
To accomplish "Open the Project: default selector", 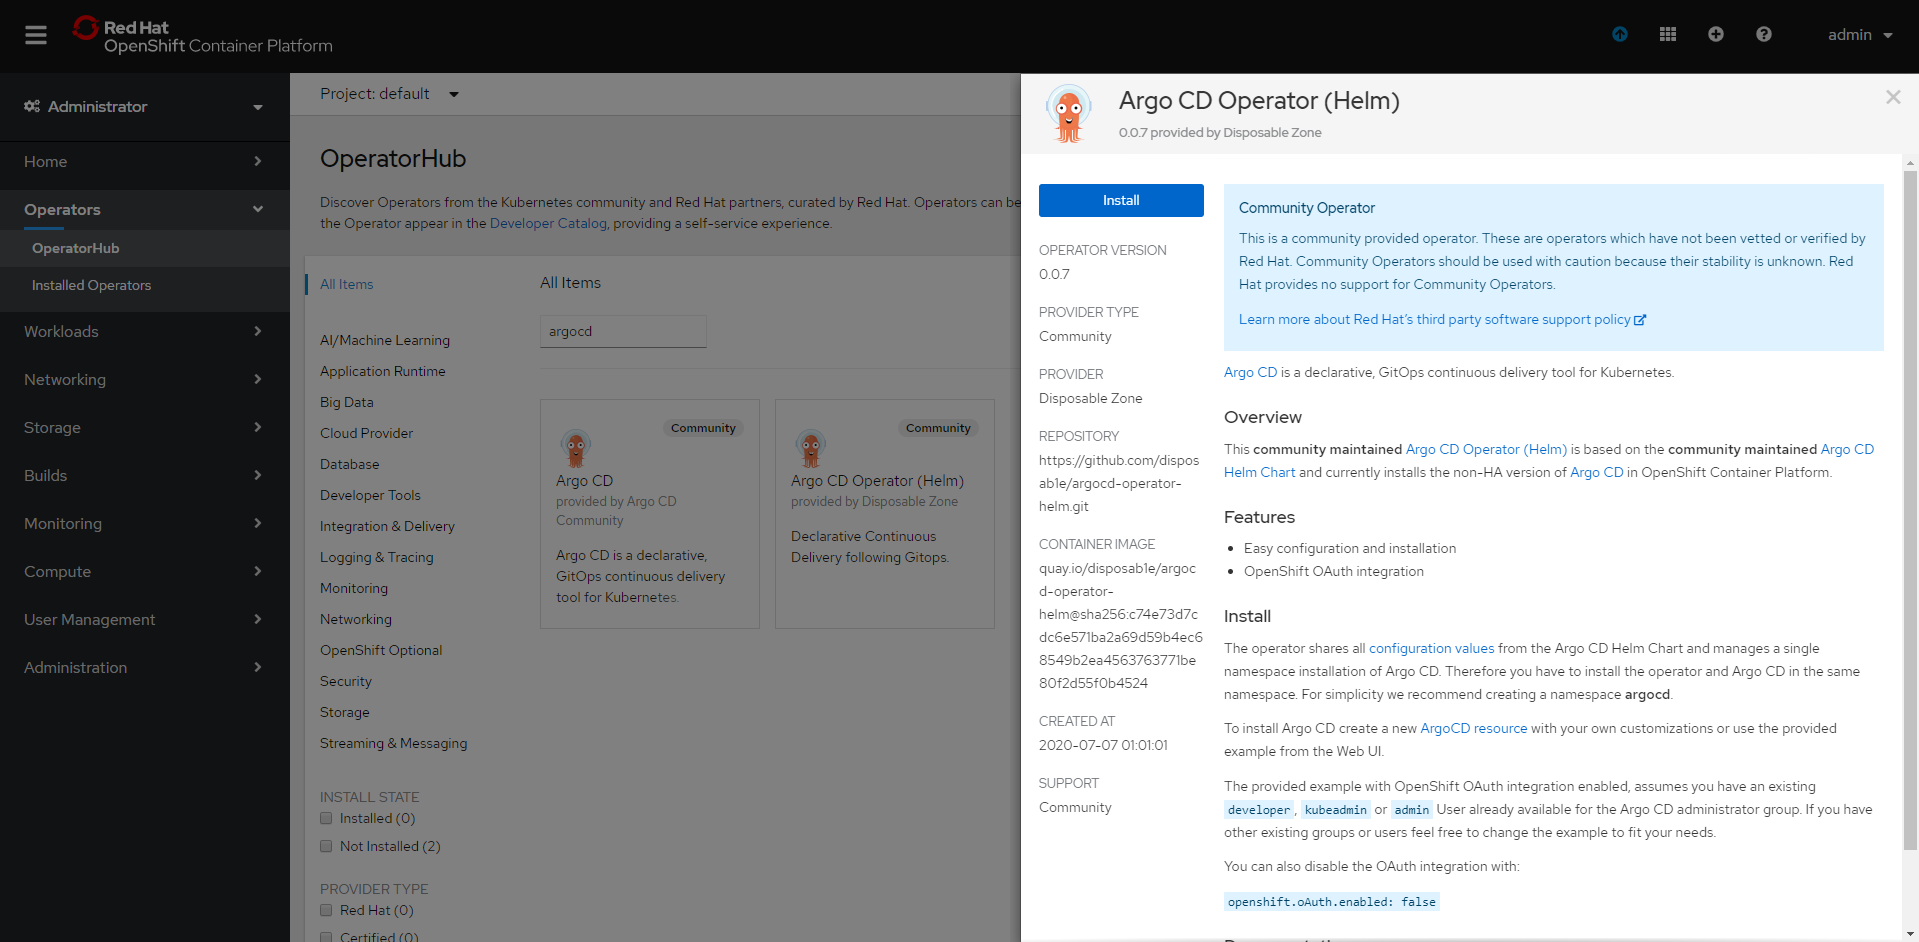I will coord(389,94).
